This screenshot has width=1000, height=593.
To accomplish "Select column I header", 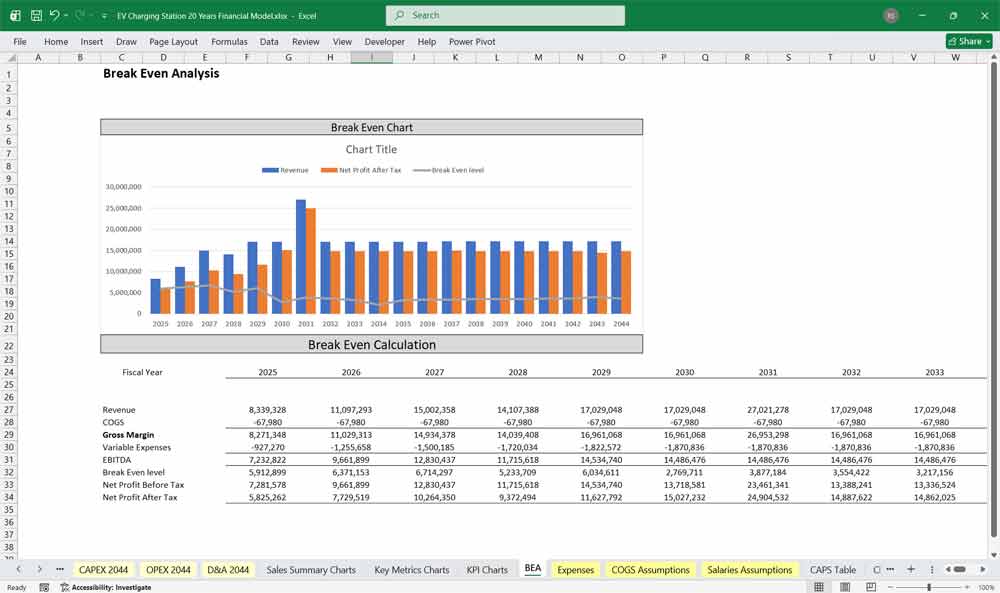I will point(371,57).
